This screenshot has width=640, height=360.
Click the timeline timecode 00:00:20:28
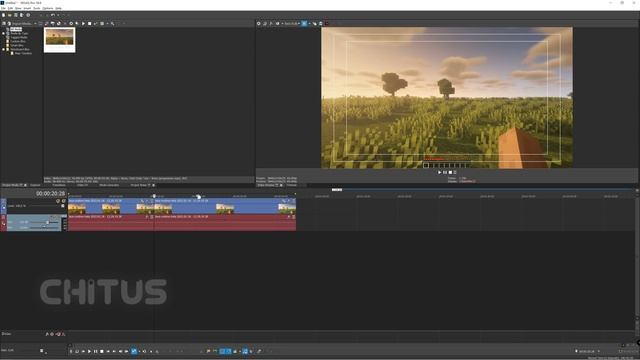pos(50,193)
